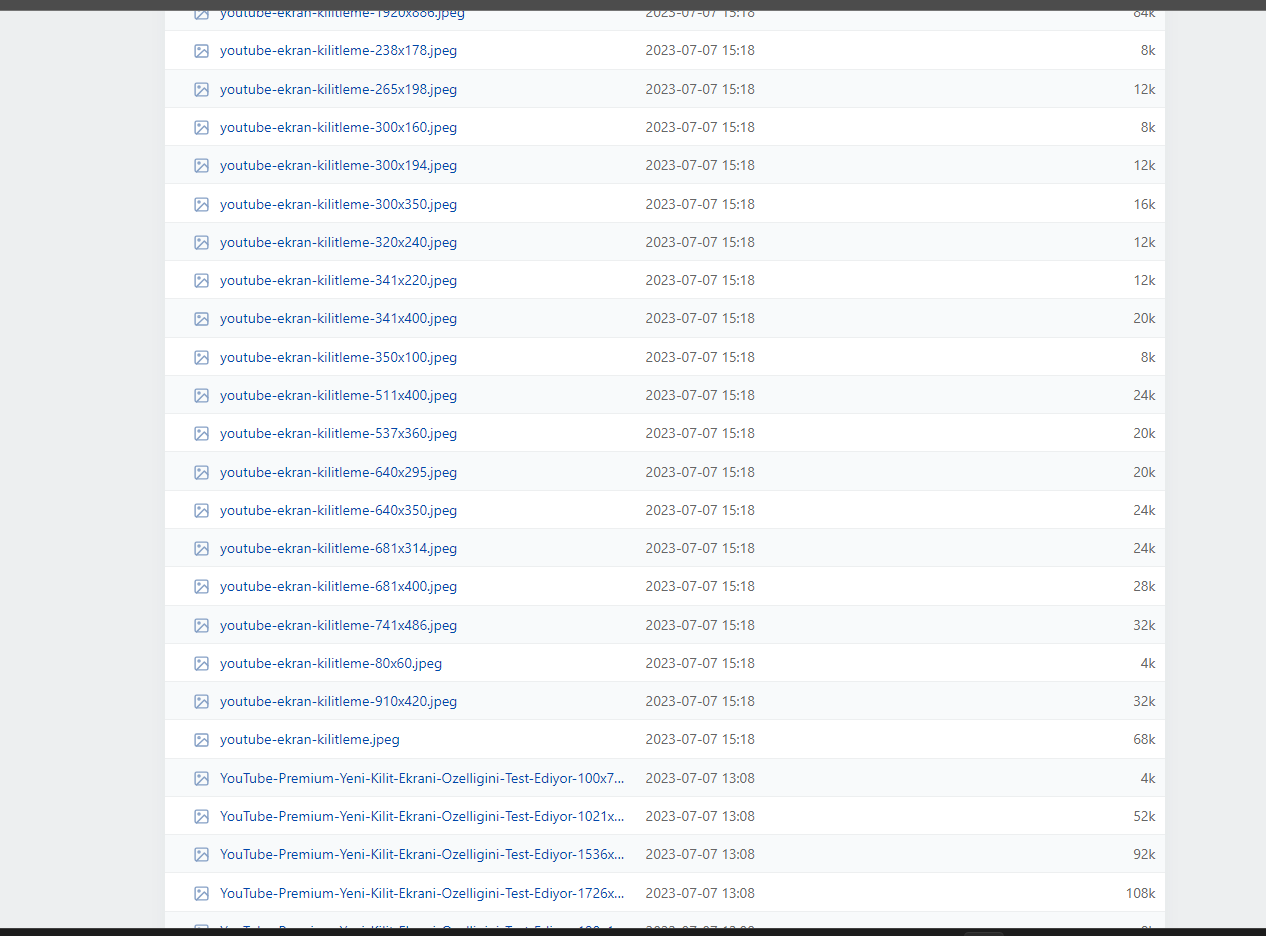Click the 28k file size value

coord(1144,586)
